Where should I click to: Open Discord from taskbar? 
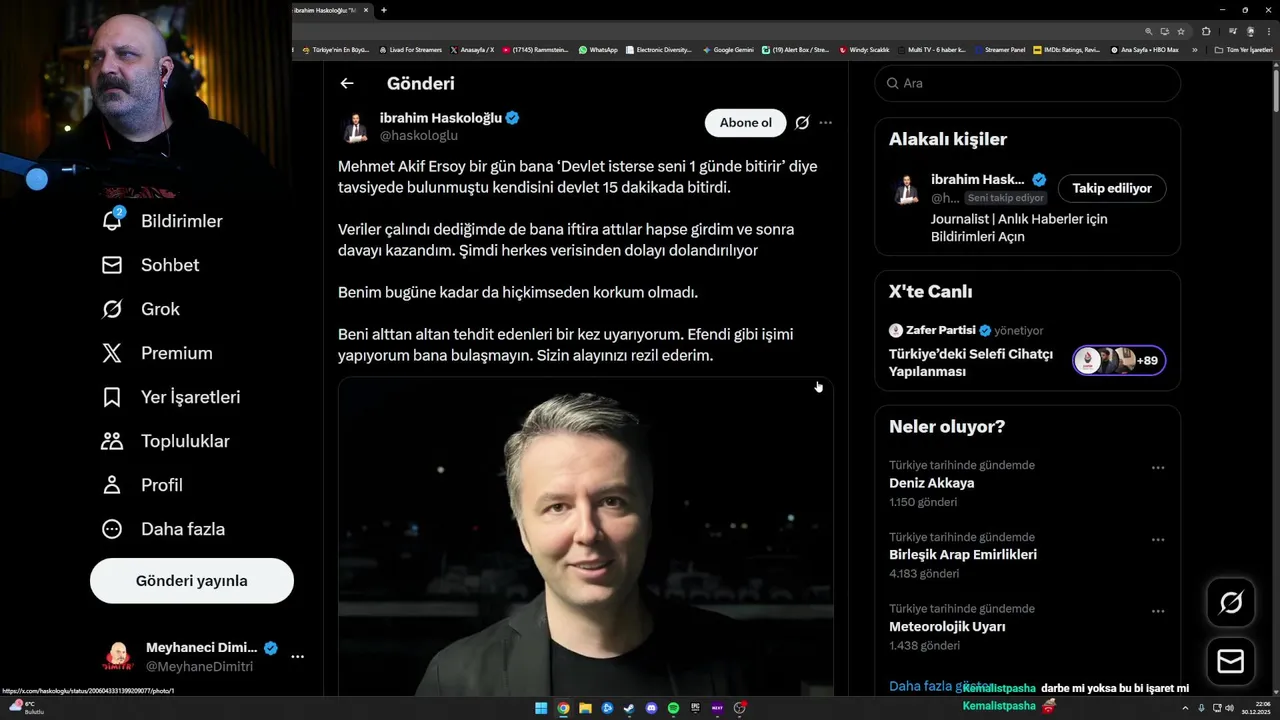(x=651, y=708)
